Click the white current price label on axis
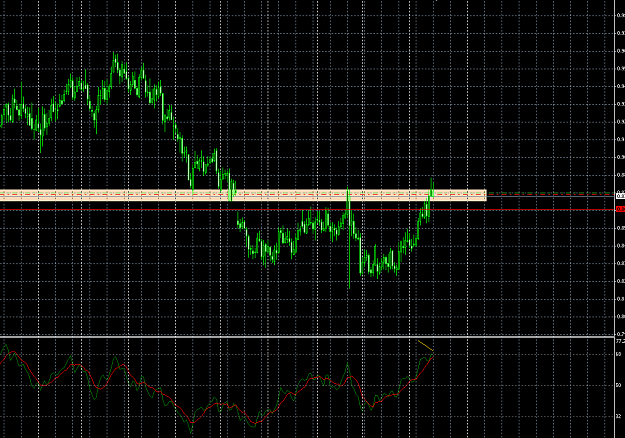Screen dimensions: 625x438 click(x=620, y=196)
